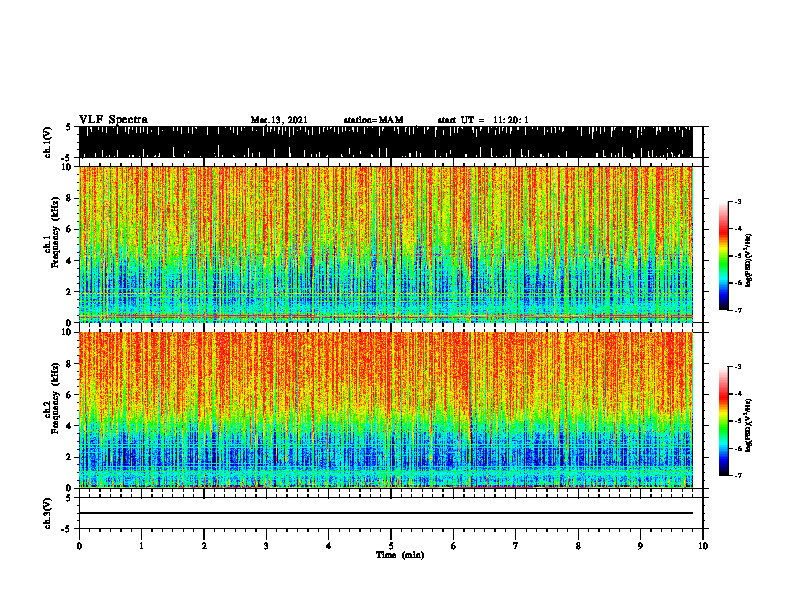792x612 pixels.
Task: Click time axis tick label "7"
Action: coord(516,546)
